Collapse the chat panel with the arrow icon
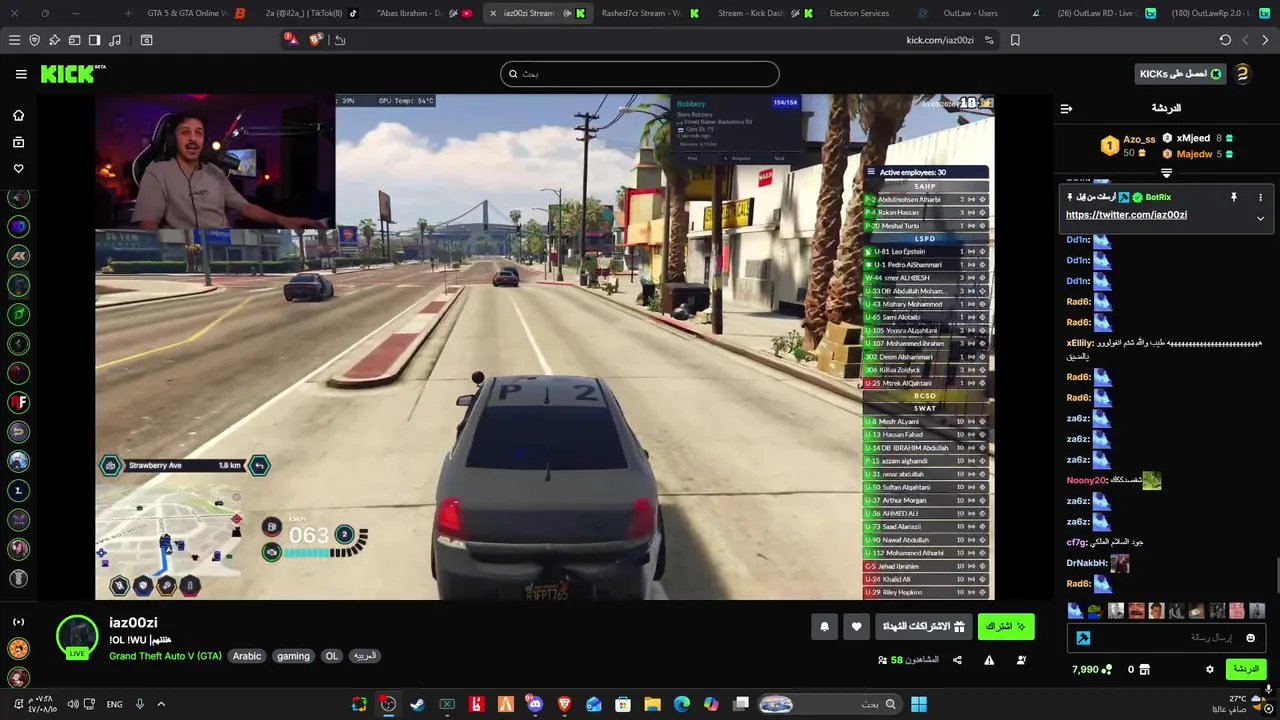The height and width of the screenshot is (720, 1280). pos(1066,108)
